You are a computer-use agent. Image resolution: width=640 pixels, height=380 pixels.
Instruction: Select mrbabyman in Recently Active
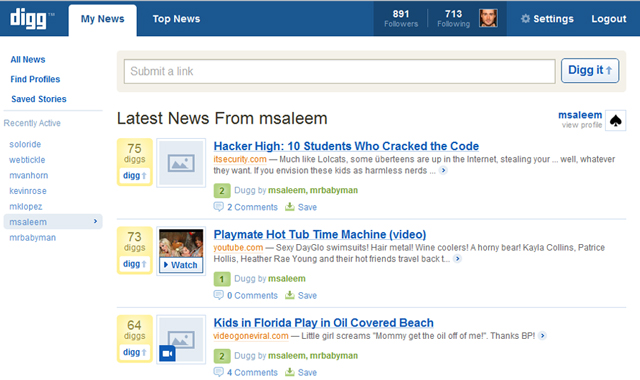(32, 238)
